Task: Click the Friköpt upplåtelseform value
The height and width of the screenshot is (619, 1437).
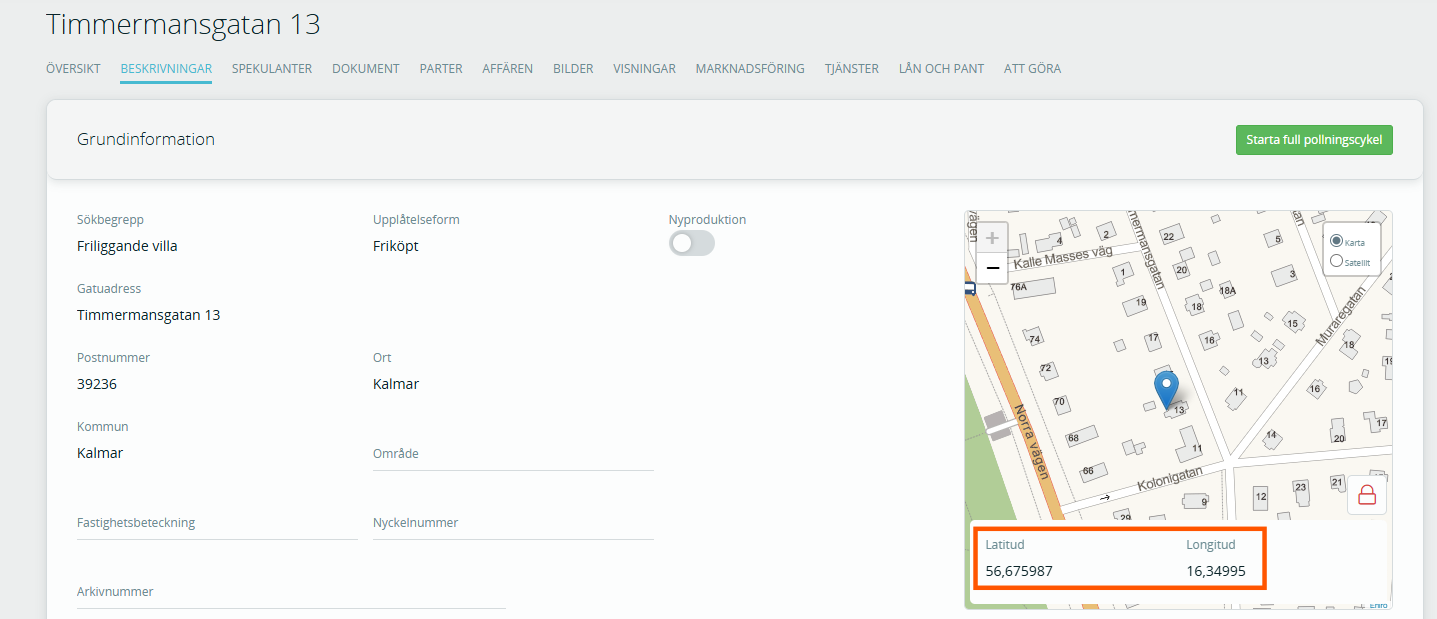Action: [x=396, y=246]
